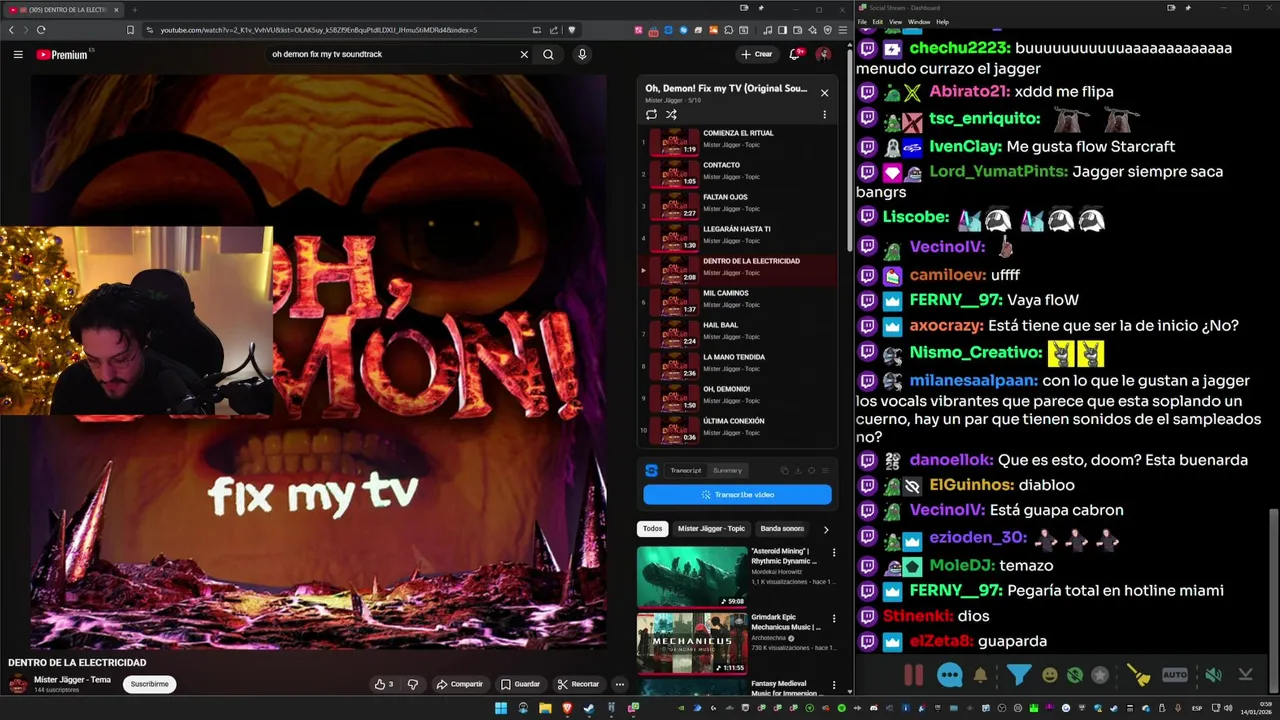
Task: Toggle the AUTO button in Social Stream
Action: click(x=1175, y=675)
